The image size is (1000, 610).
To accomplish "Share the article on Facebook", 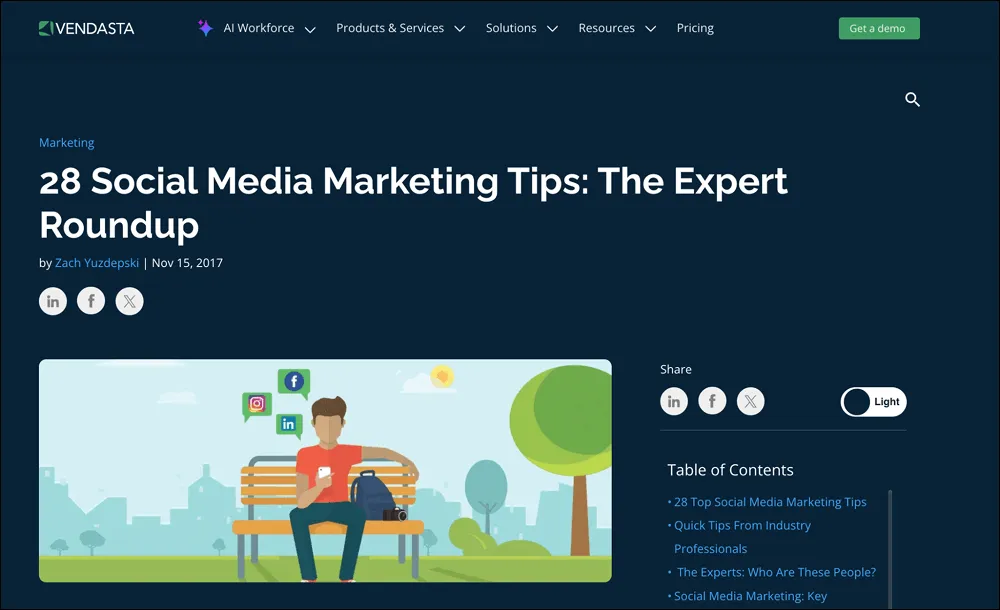I will (90, 300).
